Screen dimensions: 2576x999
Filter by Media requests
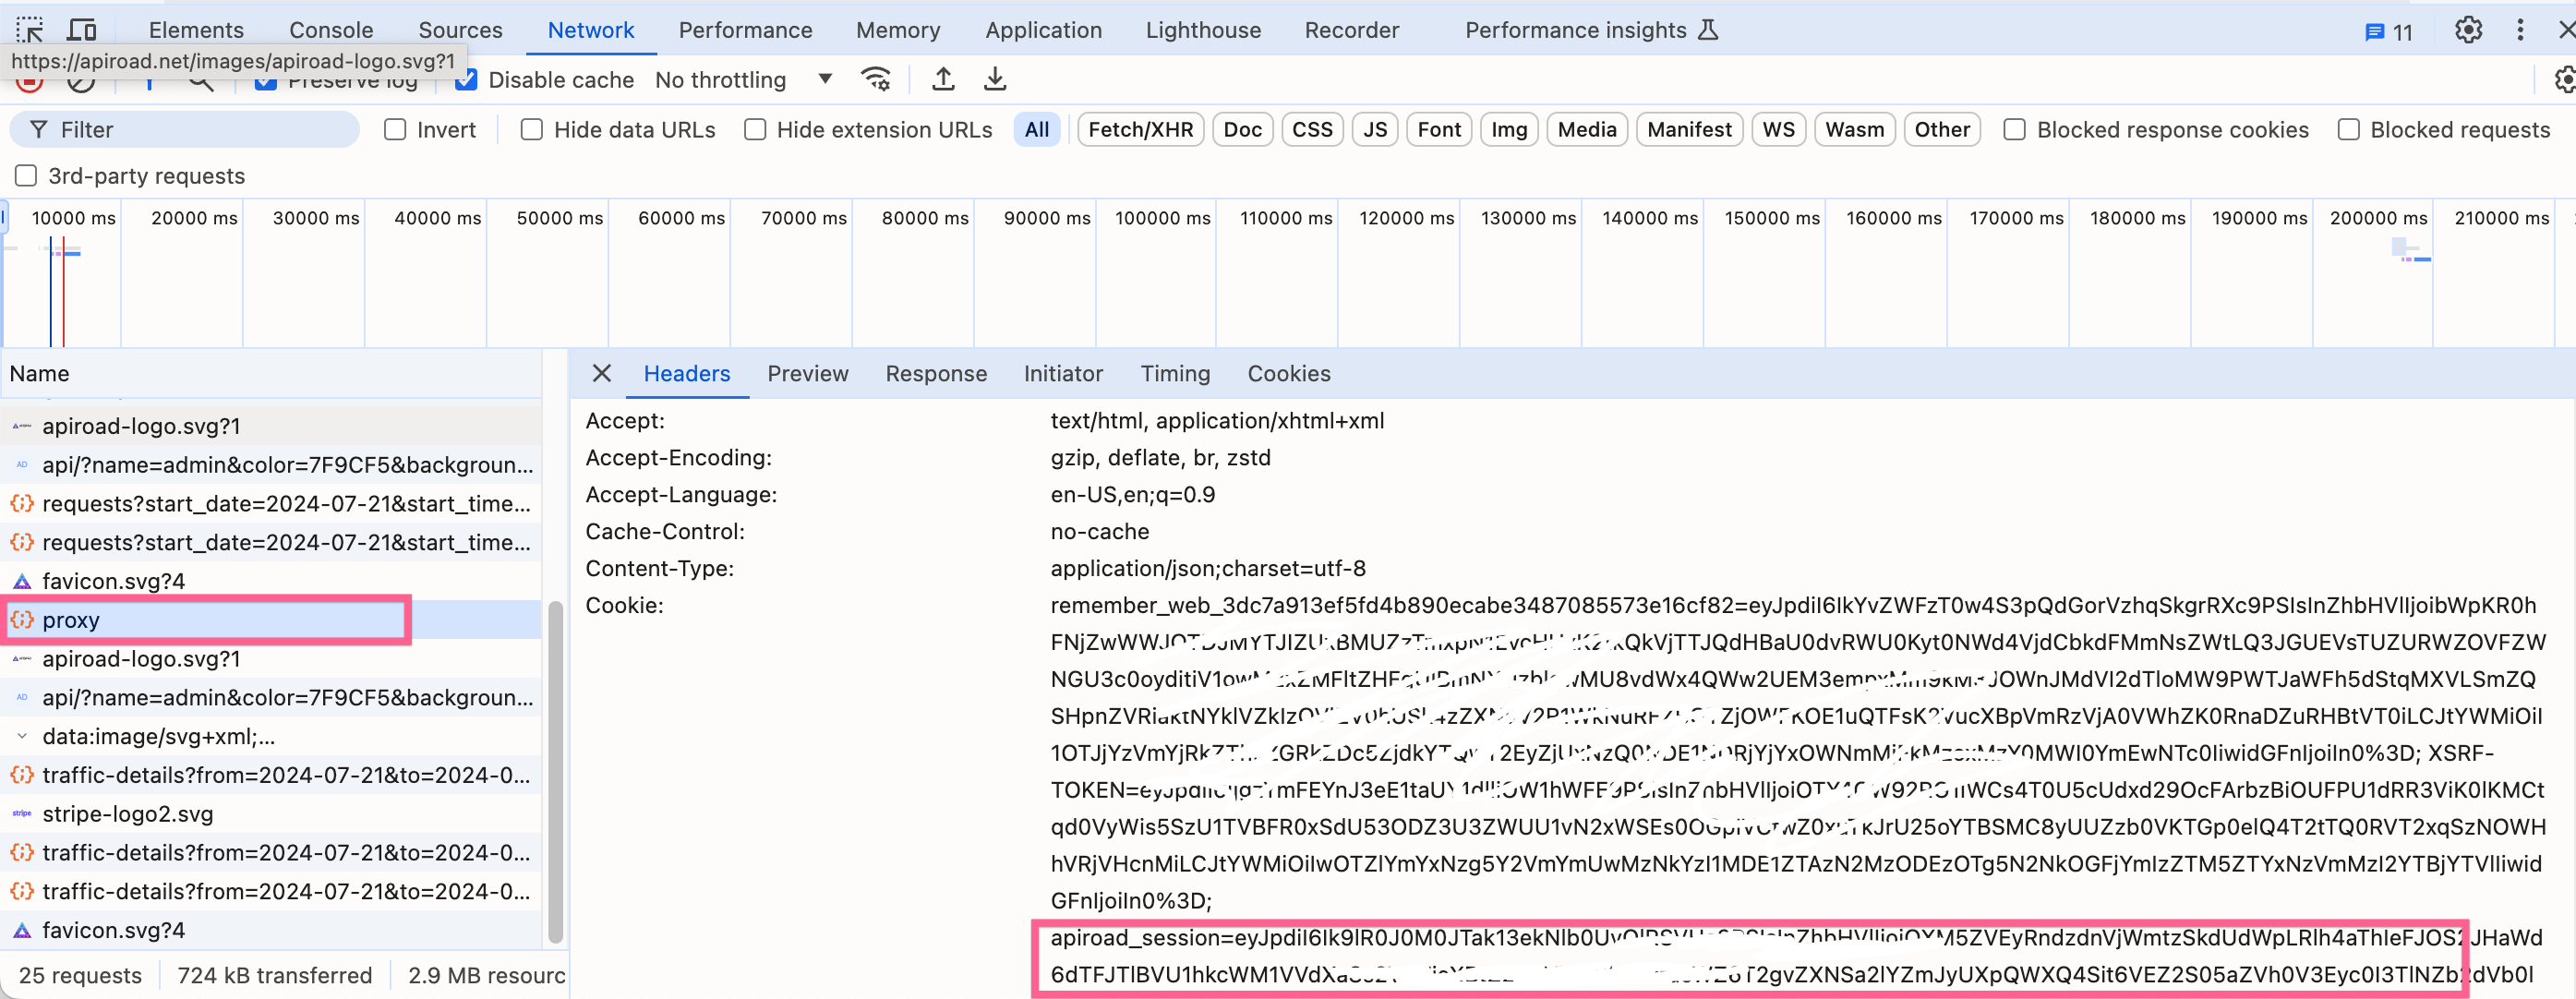(1587, 130)
